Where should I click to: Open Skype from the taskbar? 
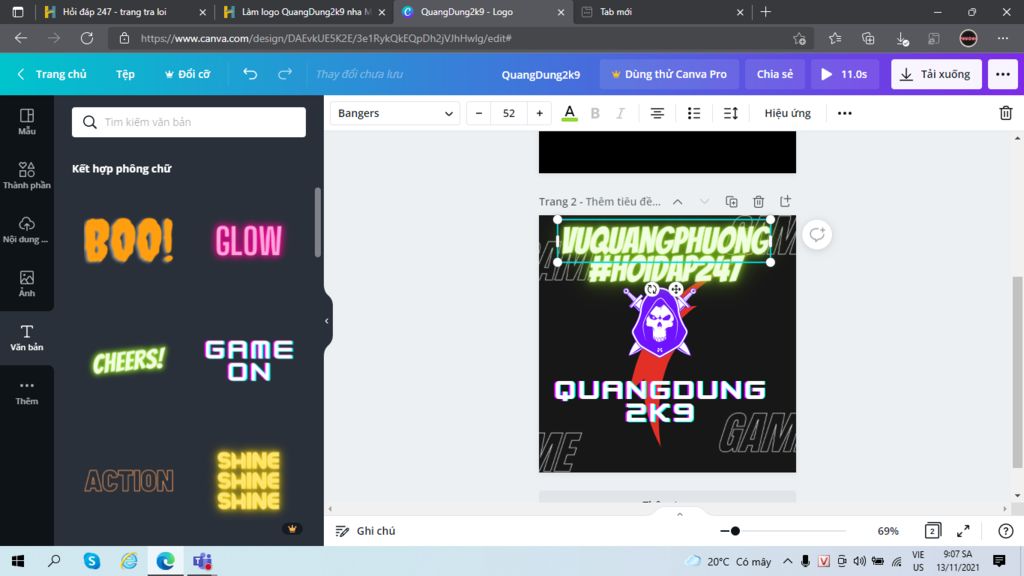tap(91, 561)
